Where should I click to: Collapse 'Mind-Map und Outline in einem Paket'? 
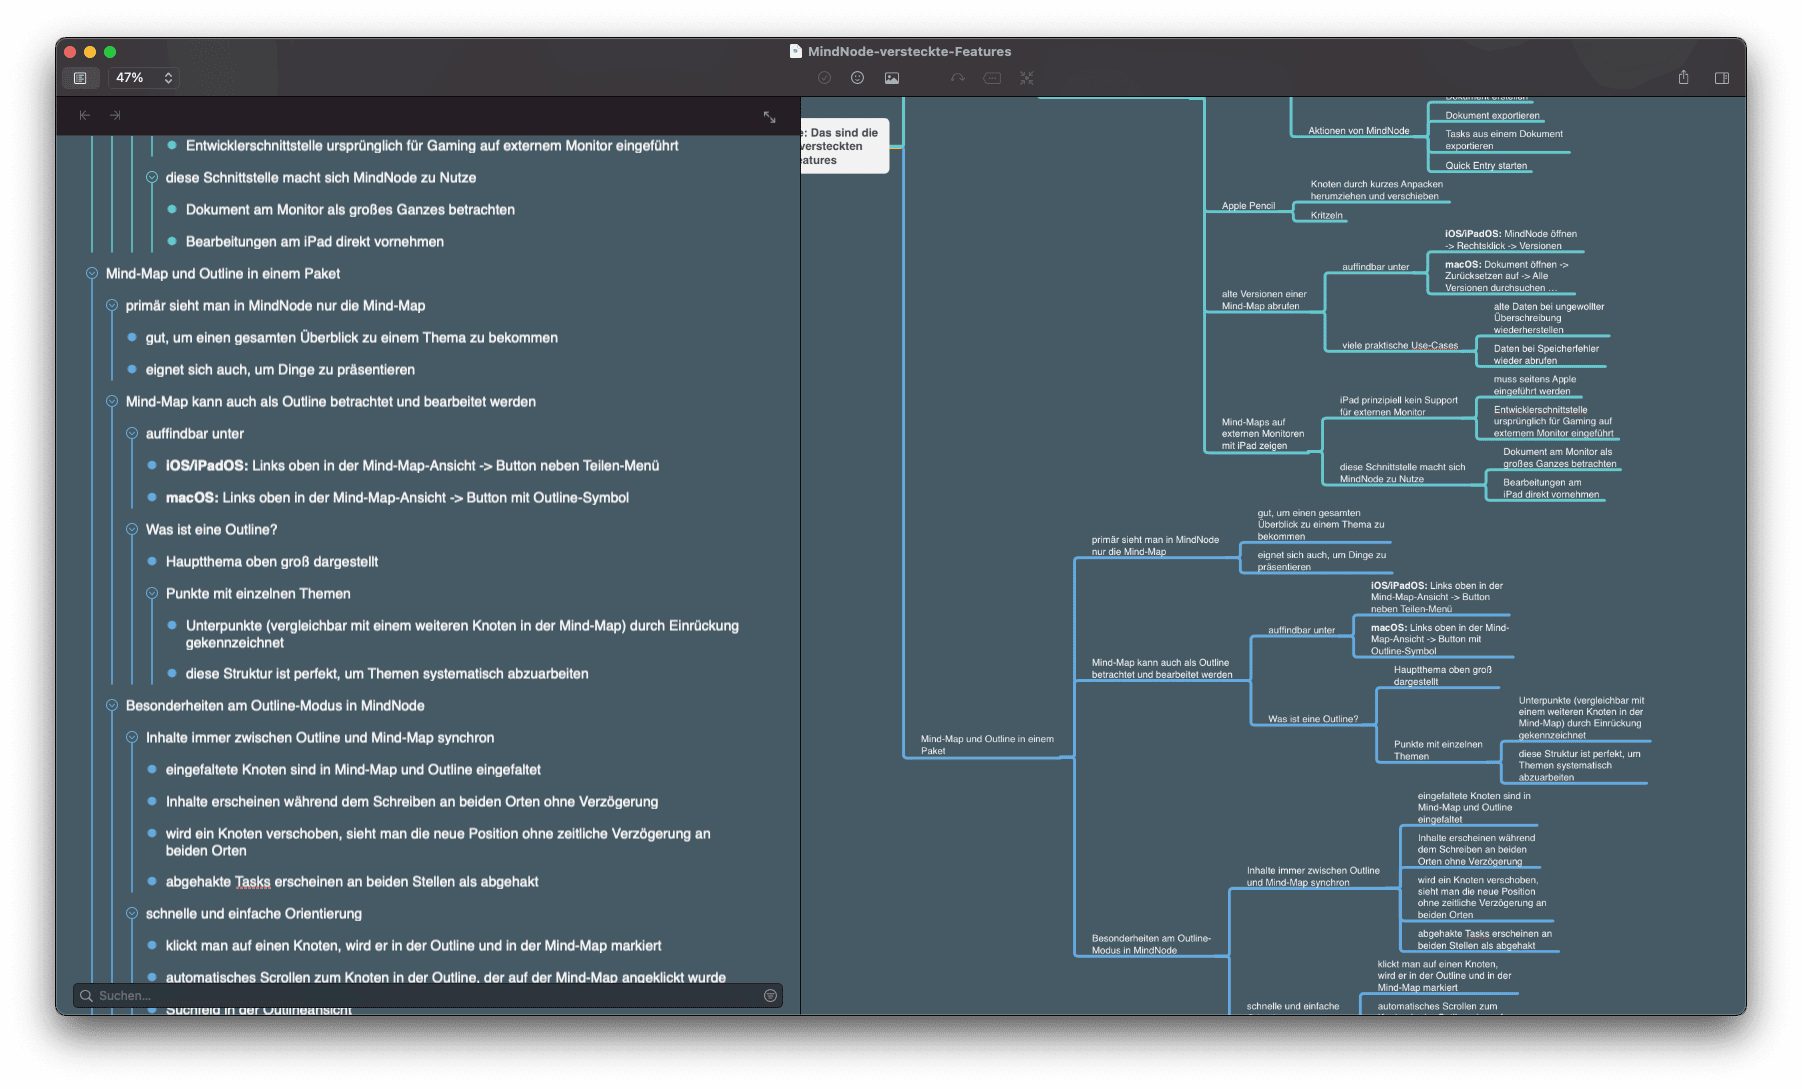tap(92, 273)
